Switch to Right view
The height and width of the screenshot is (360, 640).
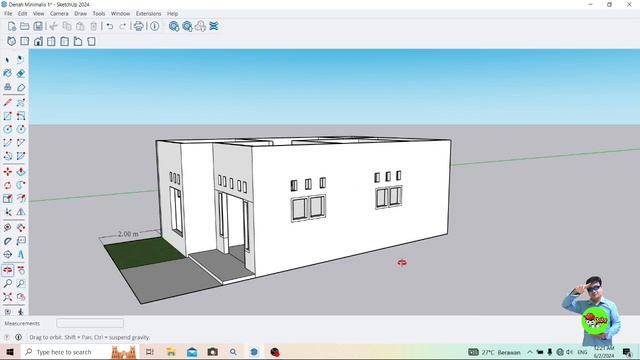[x=51, y=41]
